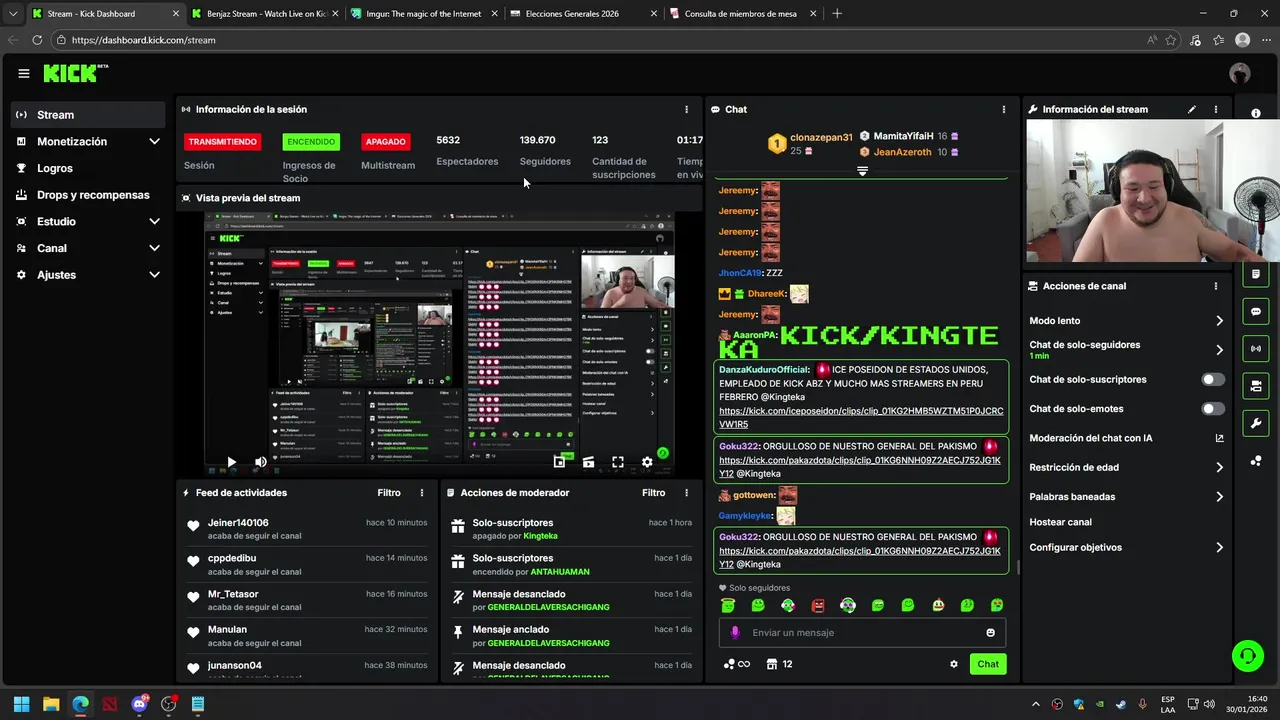The image size is (1280, 720).
Task: Click Filtro in Acciones de moderador
Action: 654,493
